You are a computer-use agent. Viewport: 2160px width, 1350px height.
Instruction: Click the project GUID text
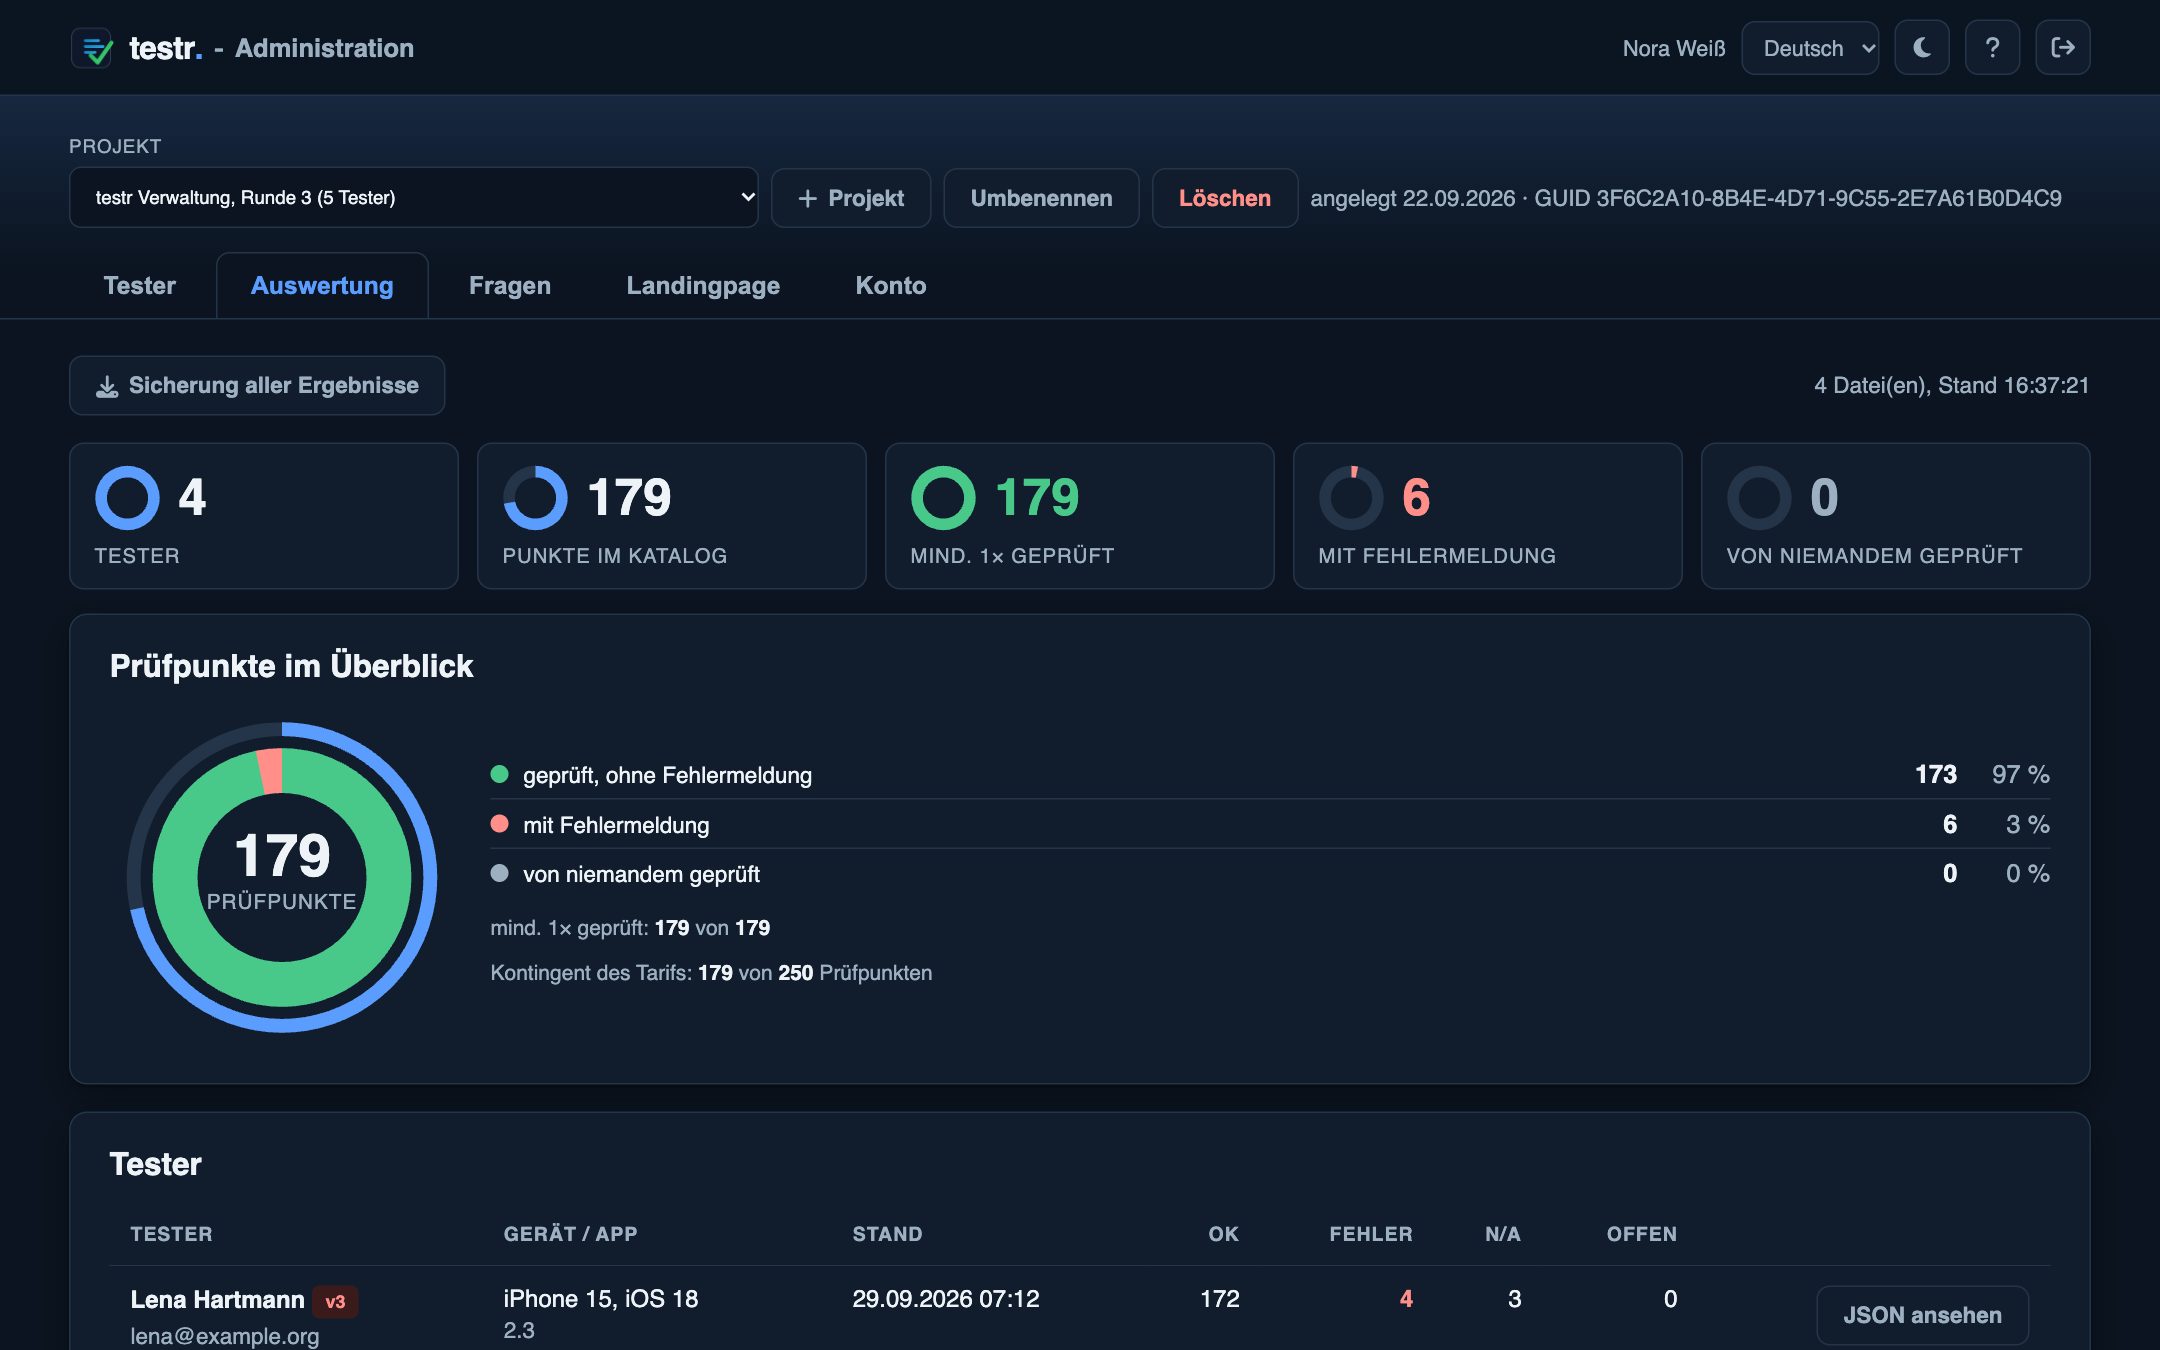tap(1798, 198)
